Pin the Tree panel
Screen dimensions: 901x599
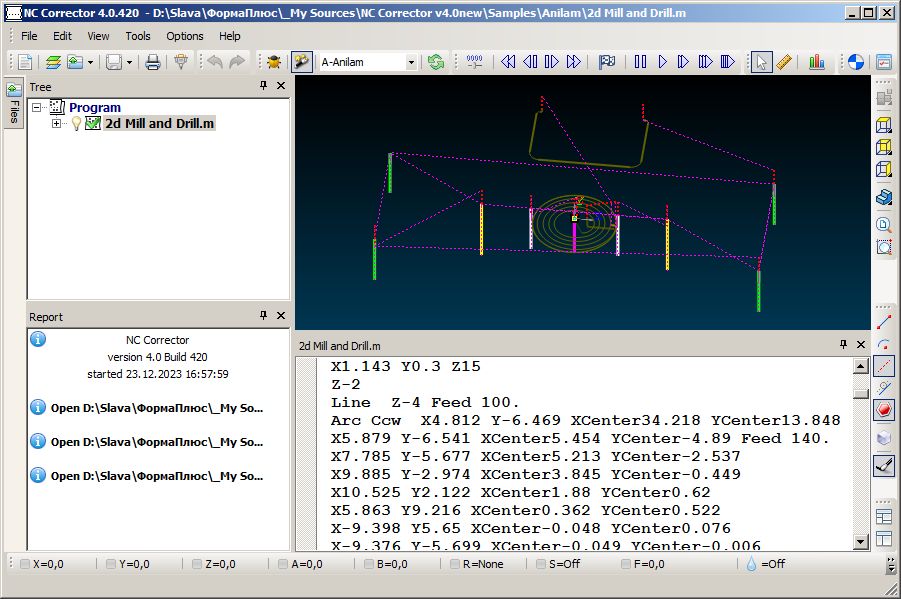pyautogui.click(x=263, y=85)
